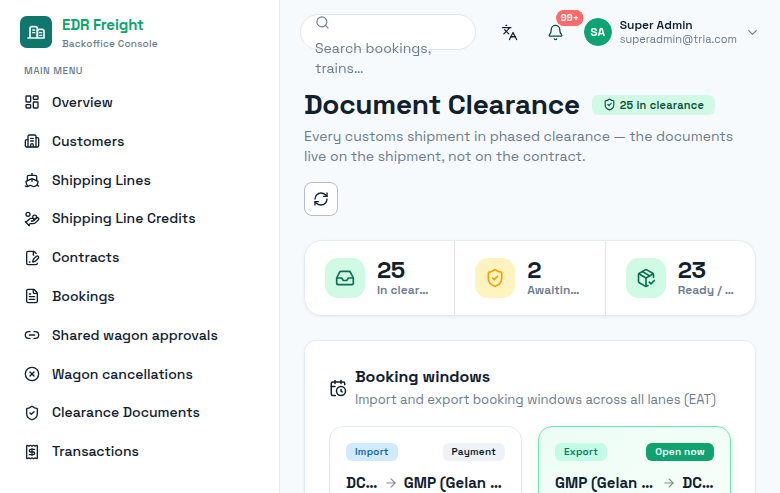Click the Payment status tag
780x493 pixels.
[x=474, y=452]
